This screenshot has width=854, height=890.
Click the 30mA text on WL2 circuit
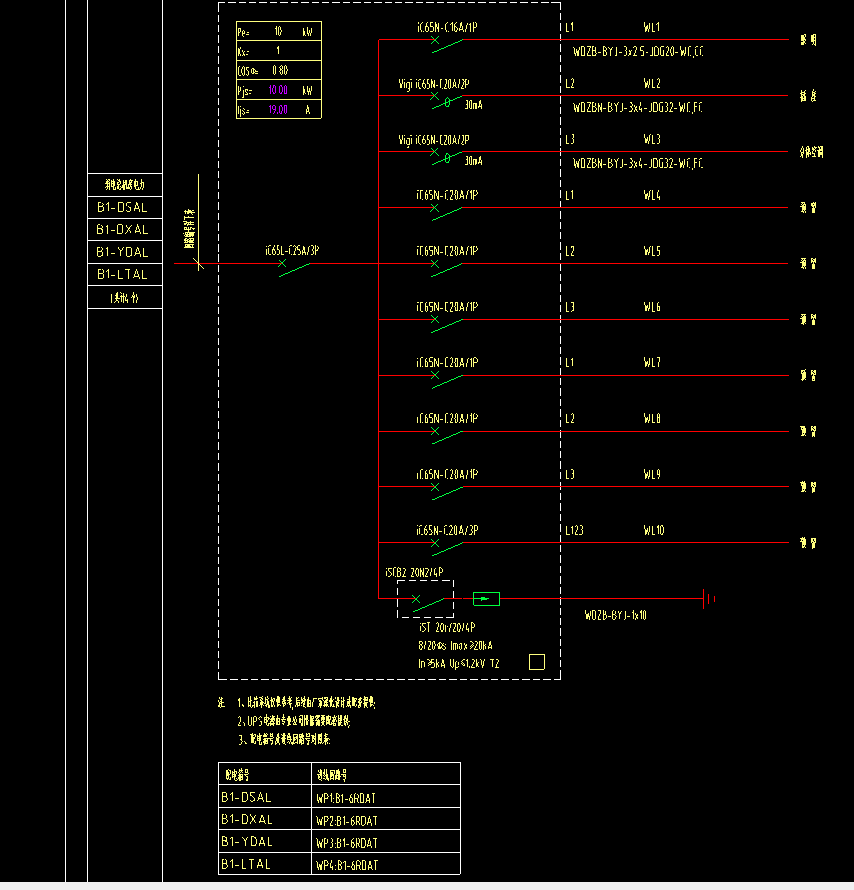(473, 105)
